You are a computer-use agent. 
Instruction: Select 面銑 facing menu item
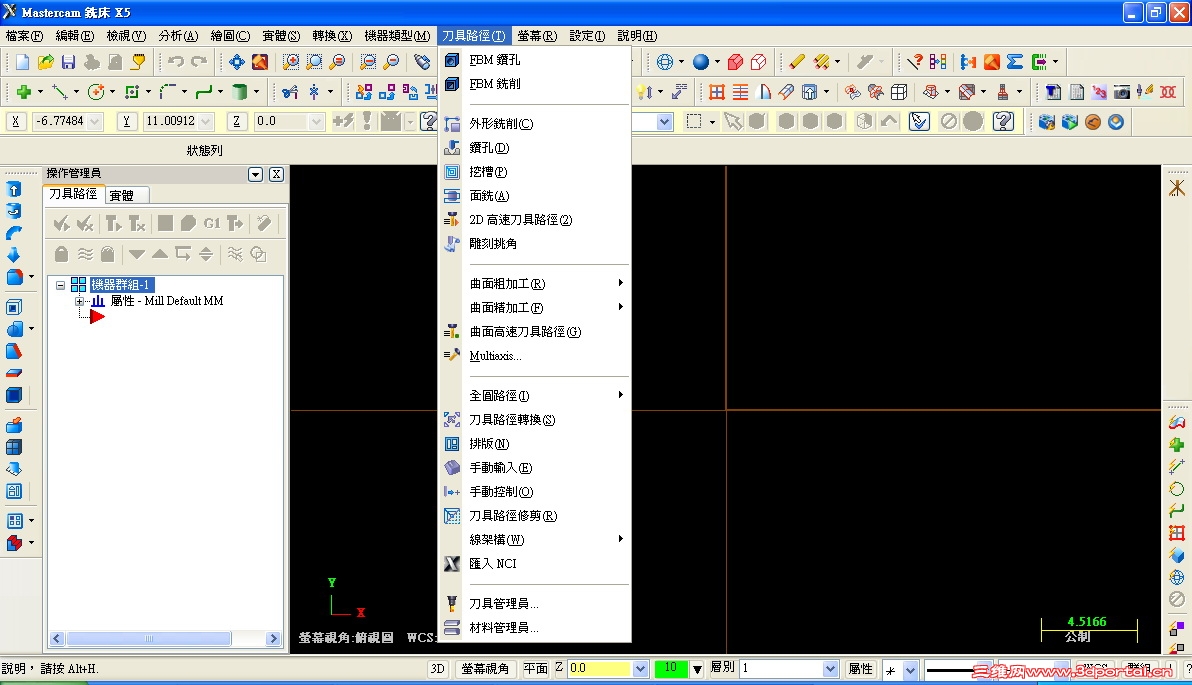click(535, 196)
